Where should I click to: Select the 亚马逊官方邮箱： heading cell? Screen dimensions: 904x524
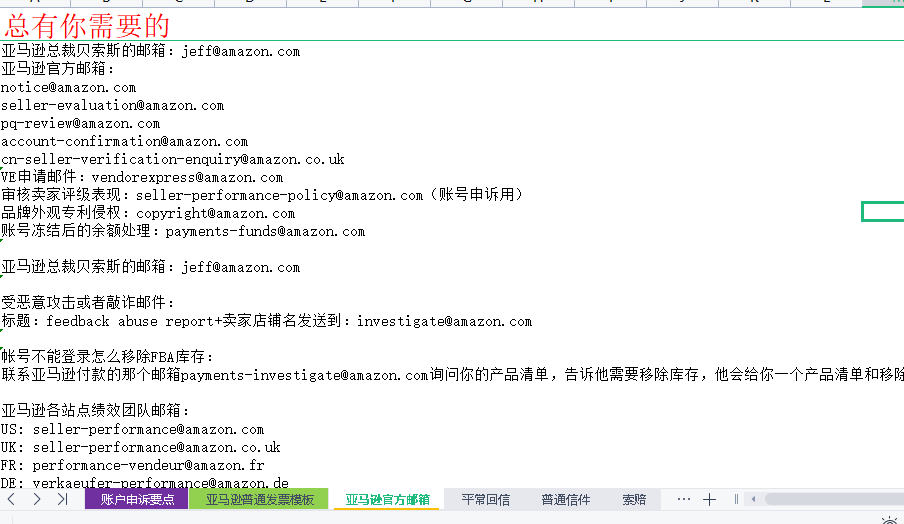pyautogui.click(x=58, y=69)
